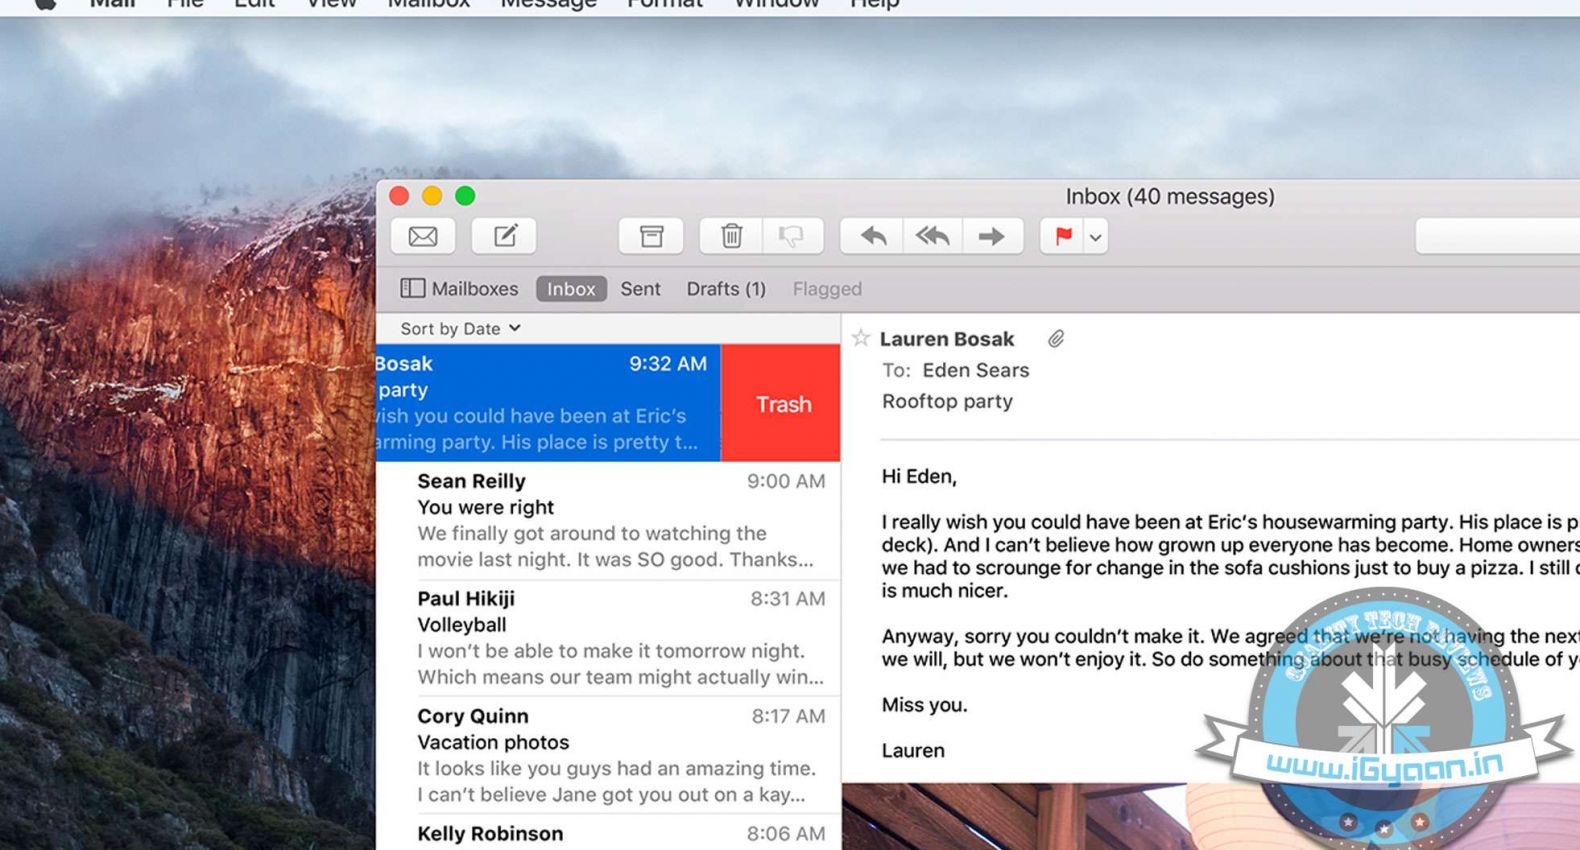Open the attachment paperclip icon
This screenshot has height=850, width=1580.
[x=1056, y=339]
